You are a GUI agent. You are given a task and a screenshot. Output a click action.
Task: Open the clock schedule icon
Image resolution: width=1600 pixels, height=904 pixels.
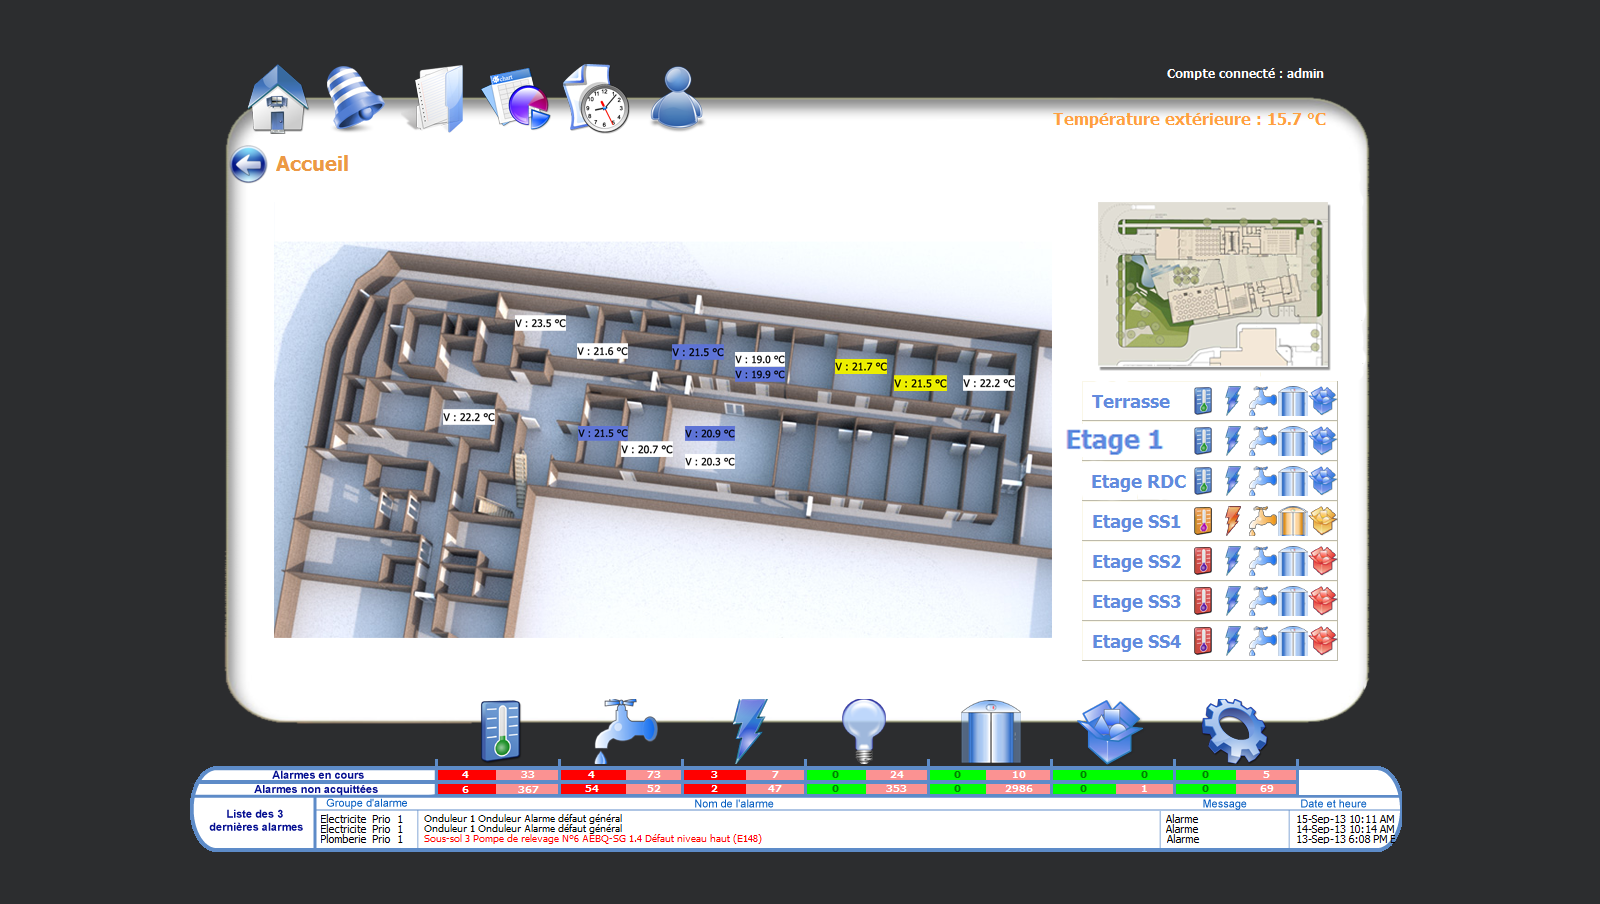597,100
